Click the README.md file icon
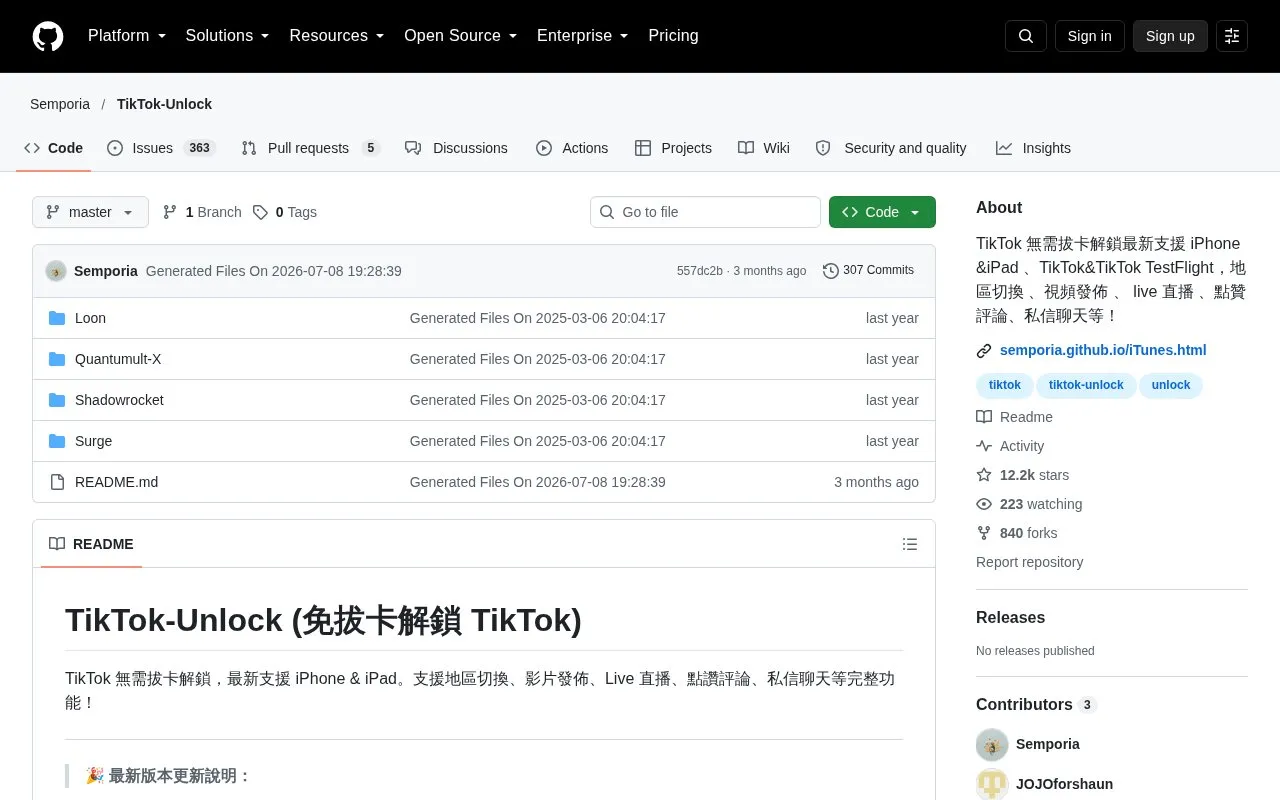 click(57, 482)
